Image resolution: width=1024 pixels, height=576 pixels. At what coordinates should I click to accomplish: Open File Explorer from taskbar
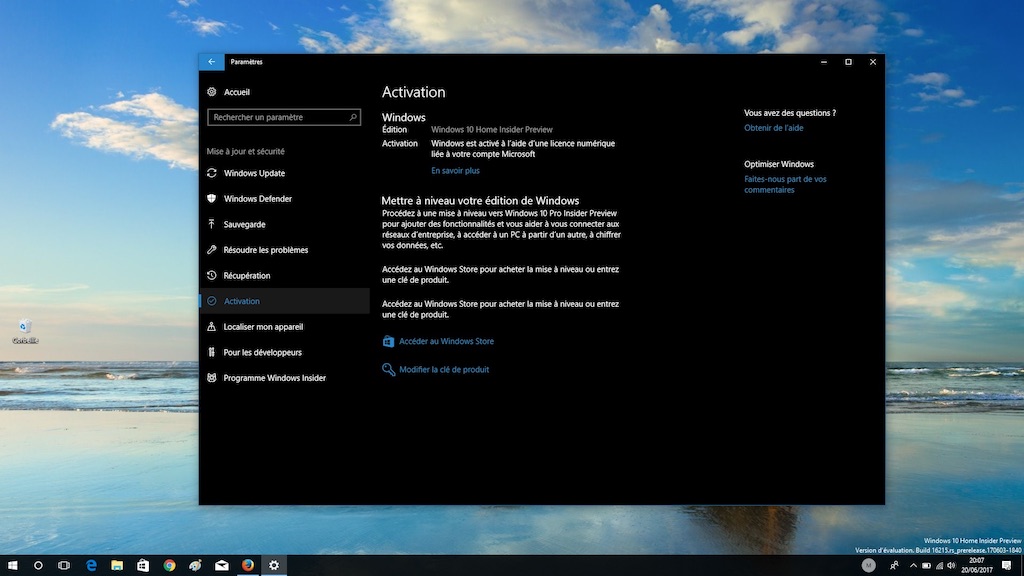click(x=117, y=566)
